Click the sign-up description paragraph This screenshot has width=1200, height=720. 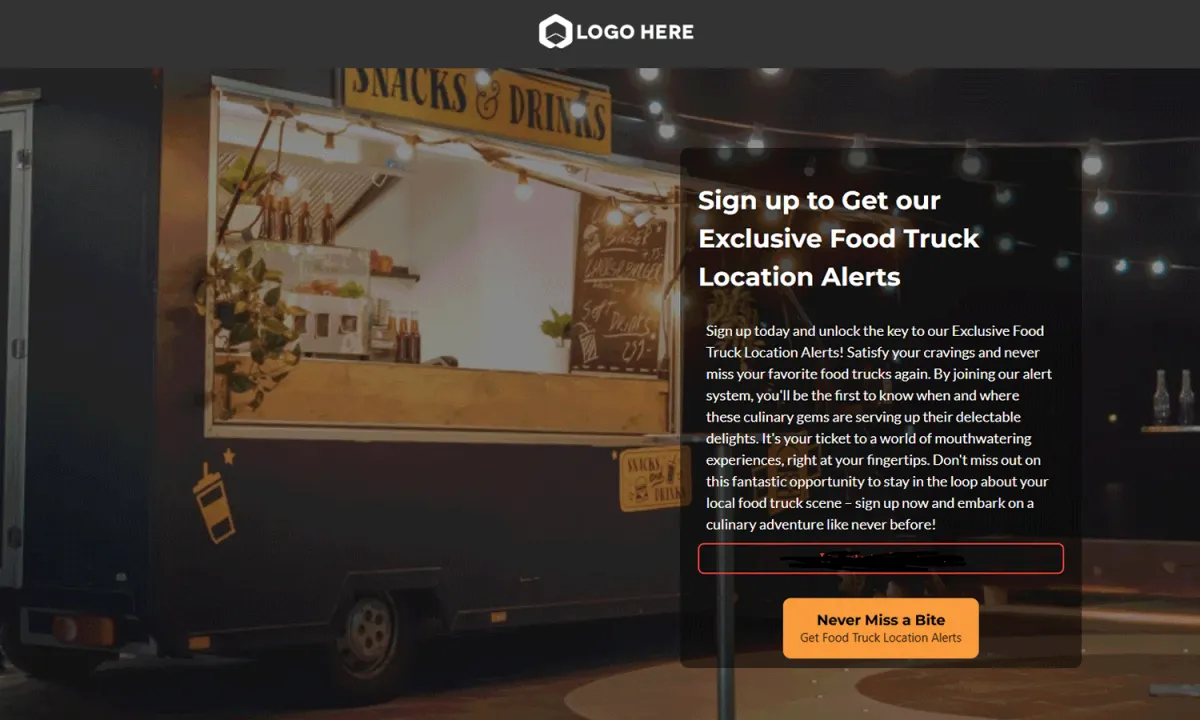point(879,427)
